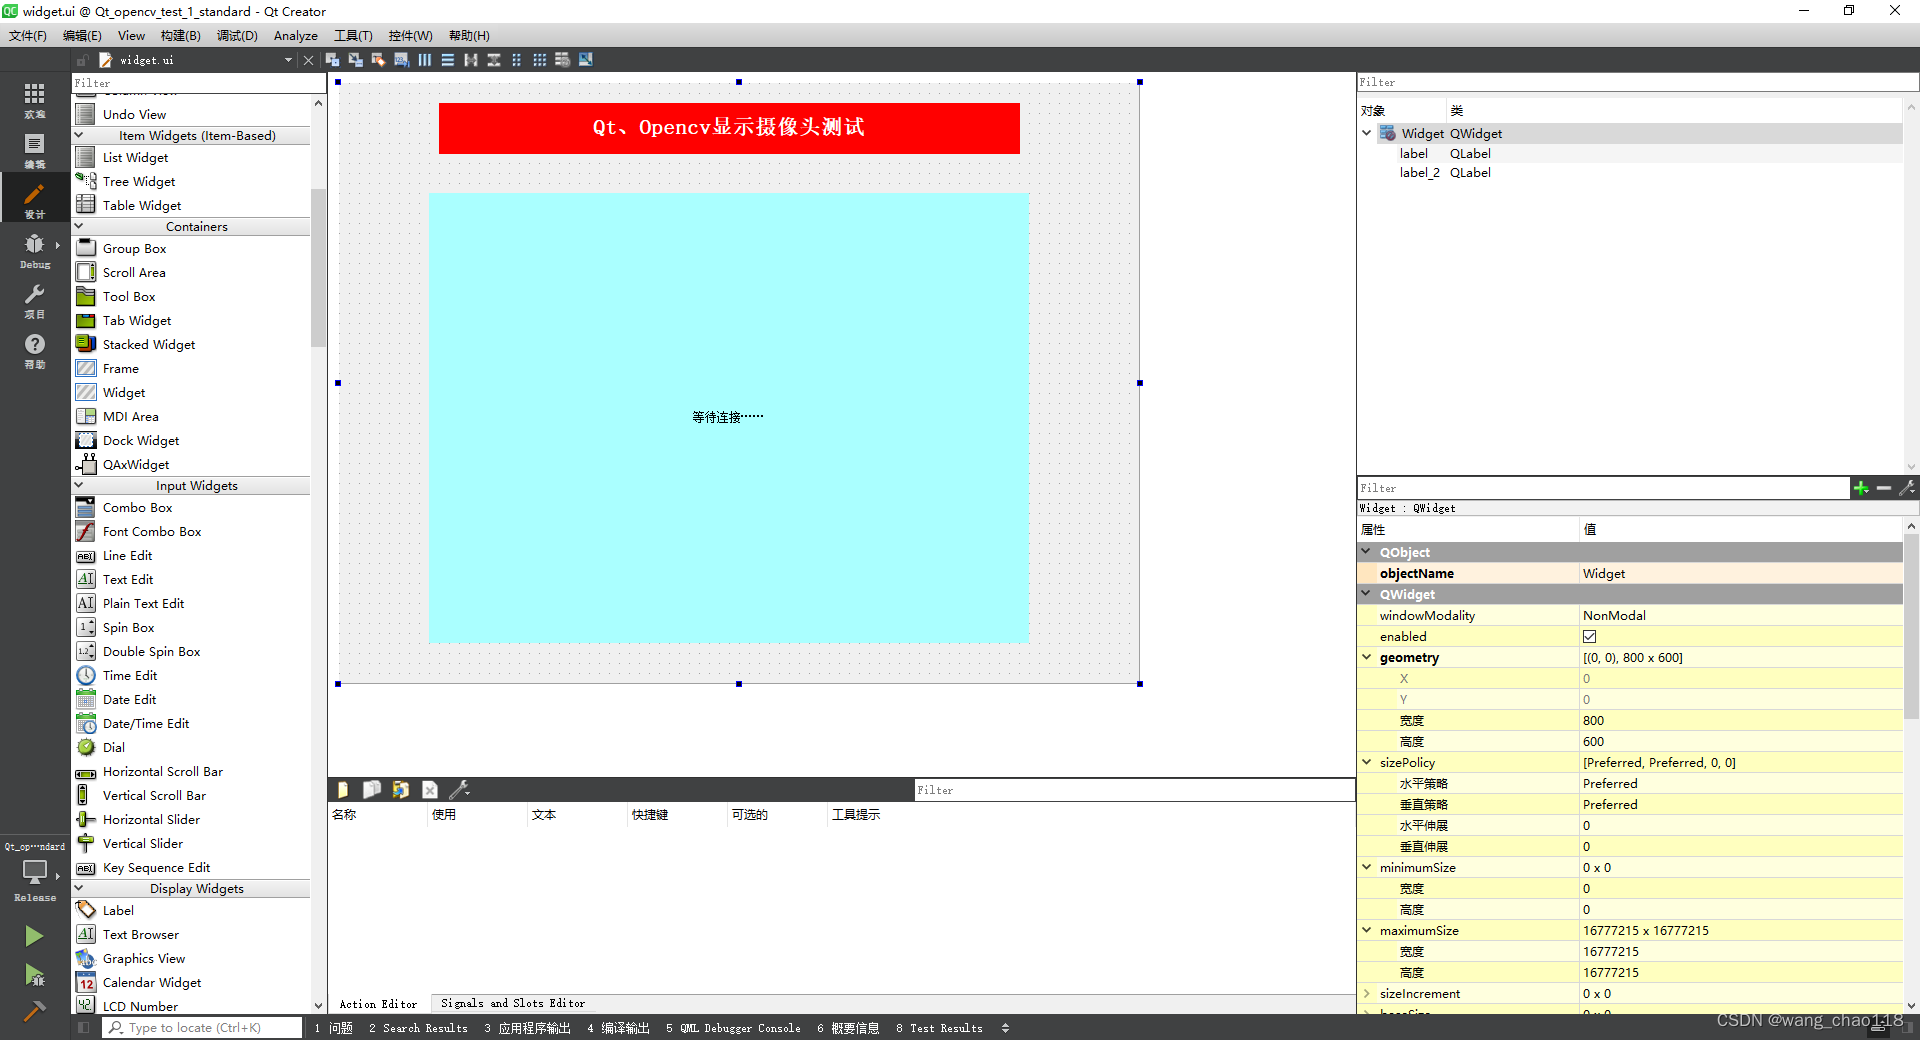Click the objectName value Widget
Image resolution: width=1920 pixels, height=1040 pixels.
coord(1740,573)
